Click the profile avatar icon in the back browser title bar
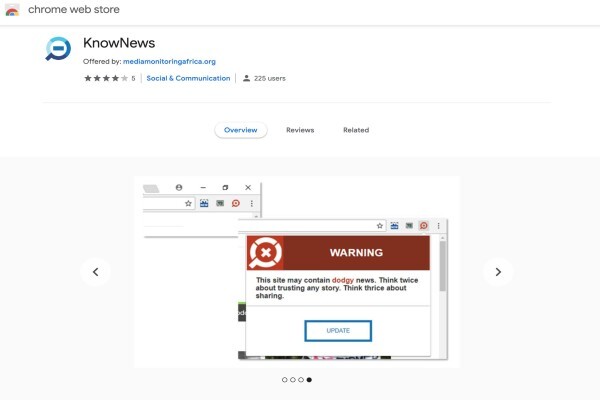The width and height of the screenshot is (600, 400). point(179,187)
